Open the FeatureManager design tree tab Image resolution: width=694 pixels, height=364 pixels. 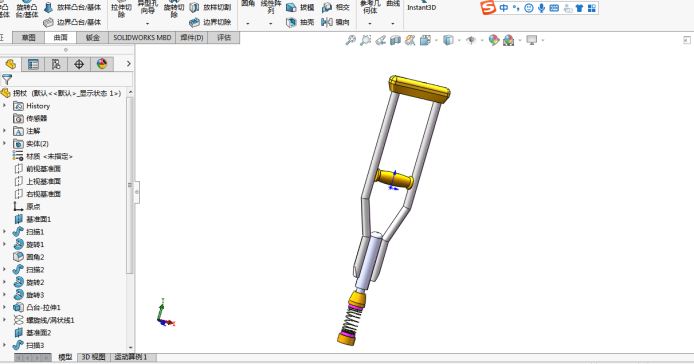point(11,64)
